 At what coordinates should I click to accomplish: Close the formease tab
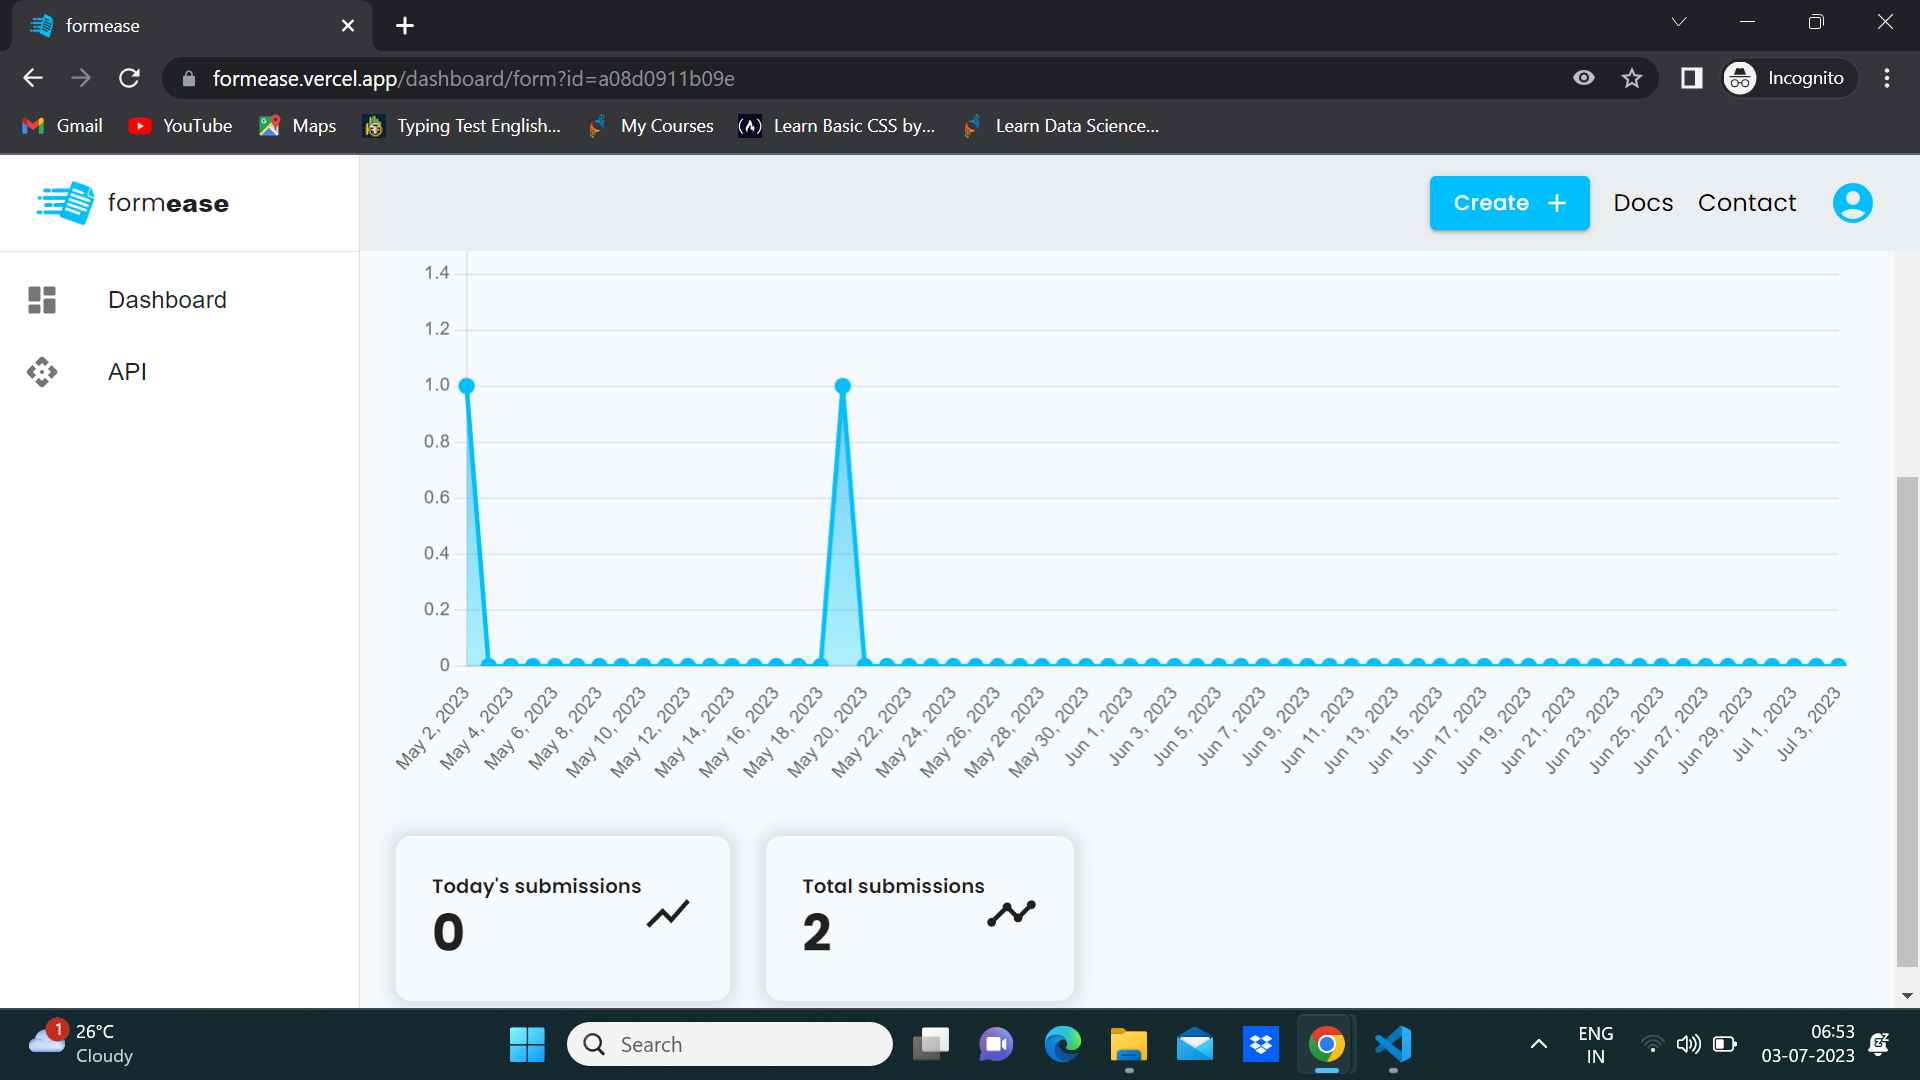click(x=348, y=26)
